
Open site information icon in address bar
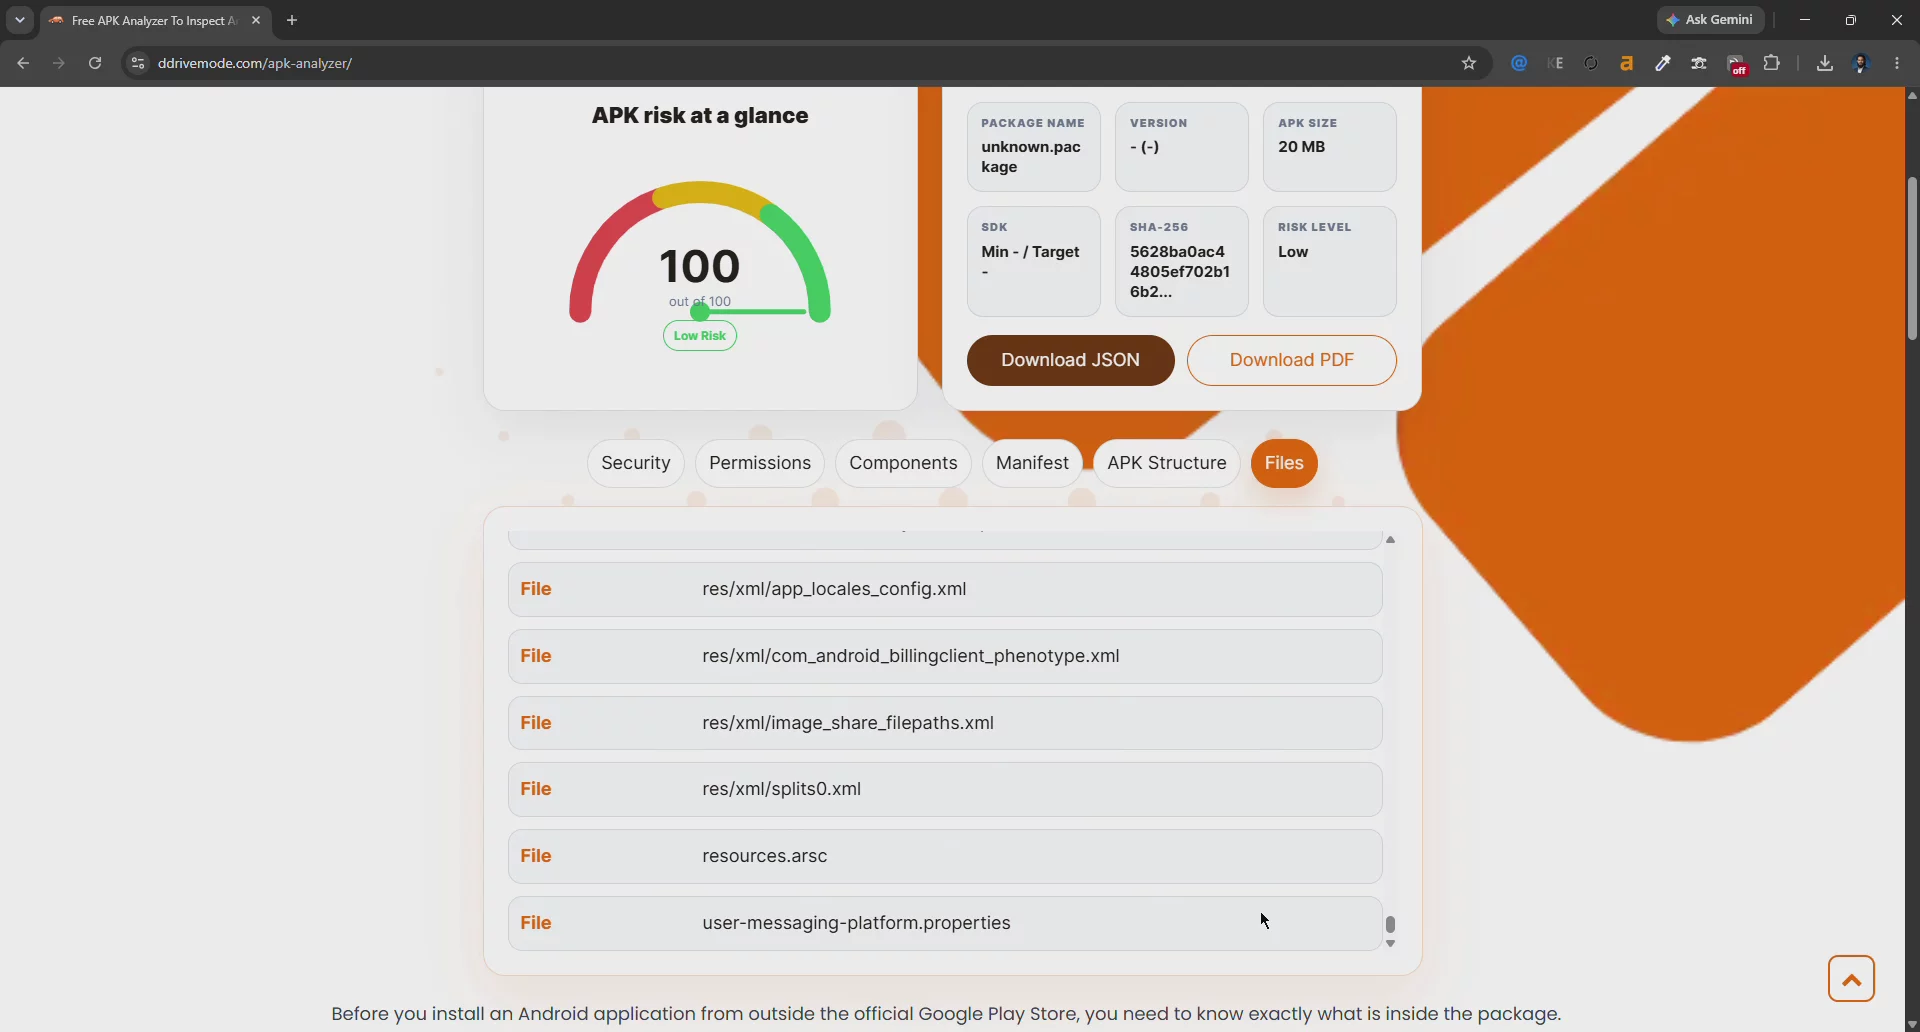pyautogui.click(x=139, y=63)
